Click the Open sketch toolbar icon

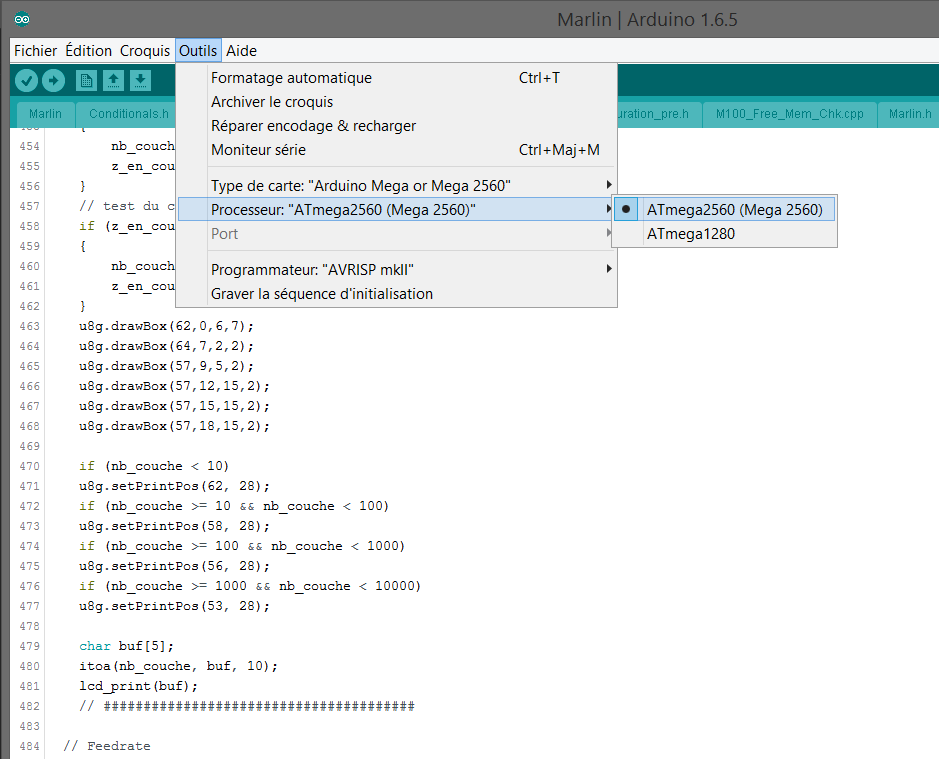(113, 80)
